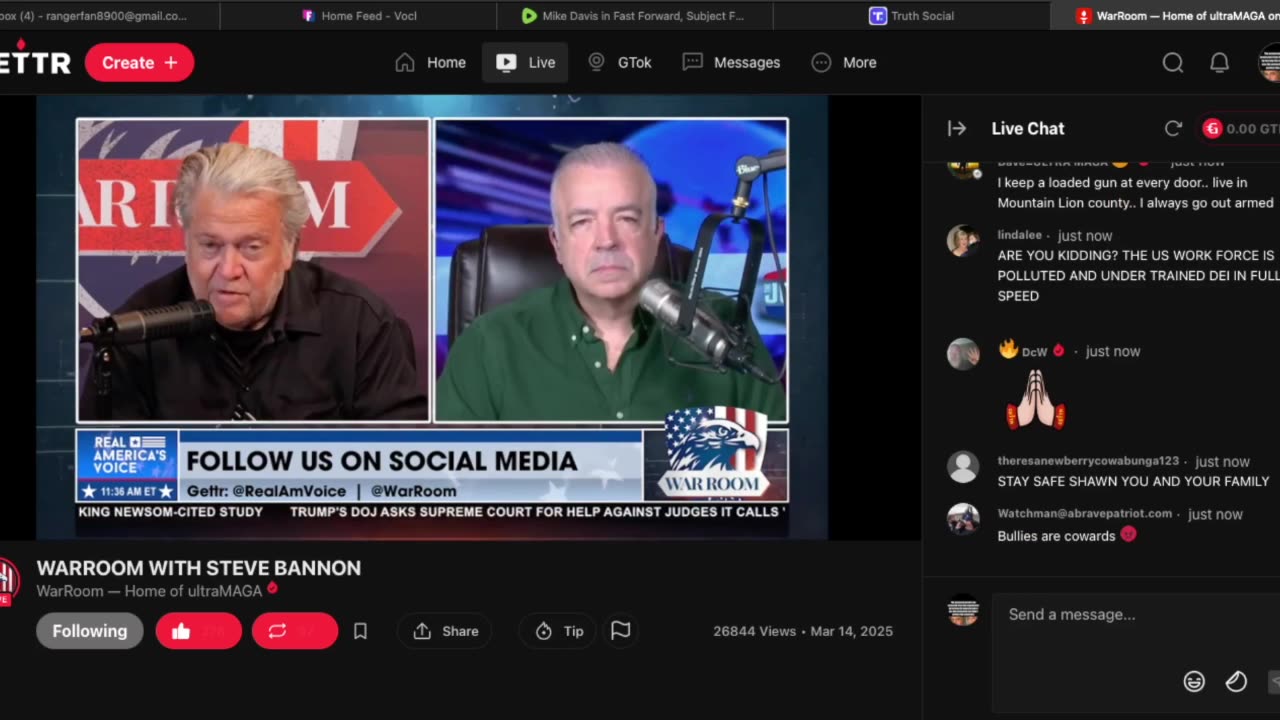Click Watchman's chat avatar
1280x720 pixels.
pos(963,518)
